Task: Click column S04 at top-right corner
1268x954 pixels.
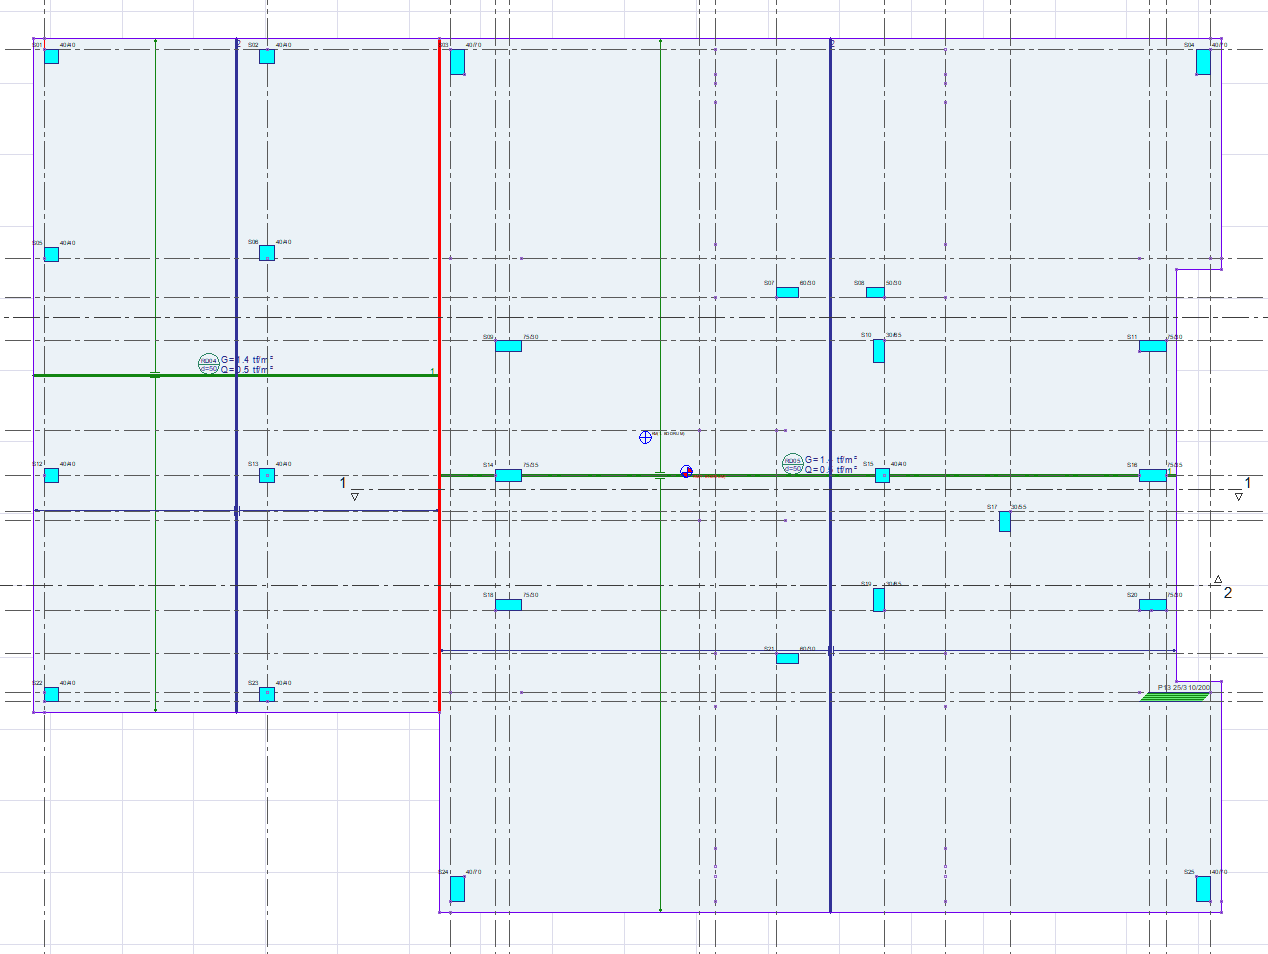Action: pos(1203,62)
